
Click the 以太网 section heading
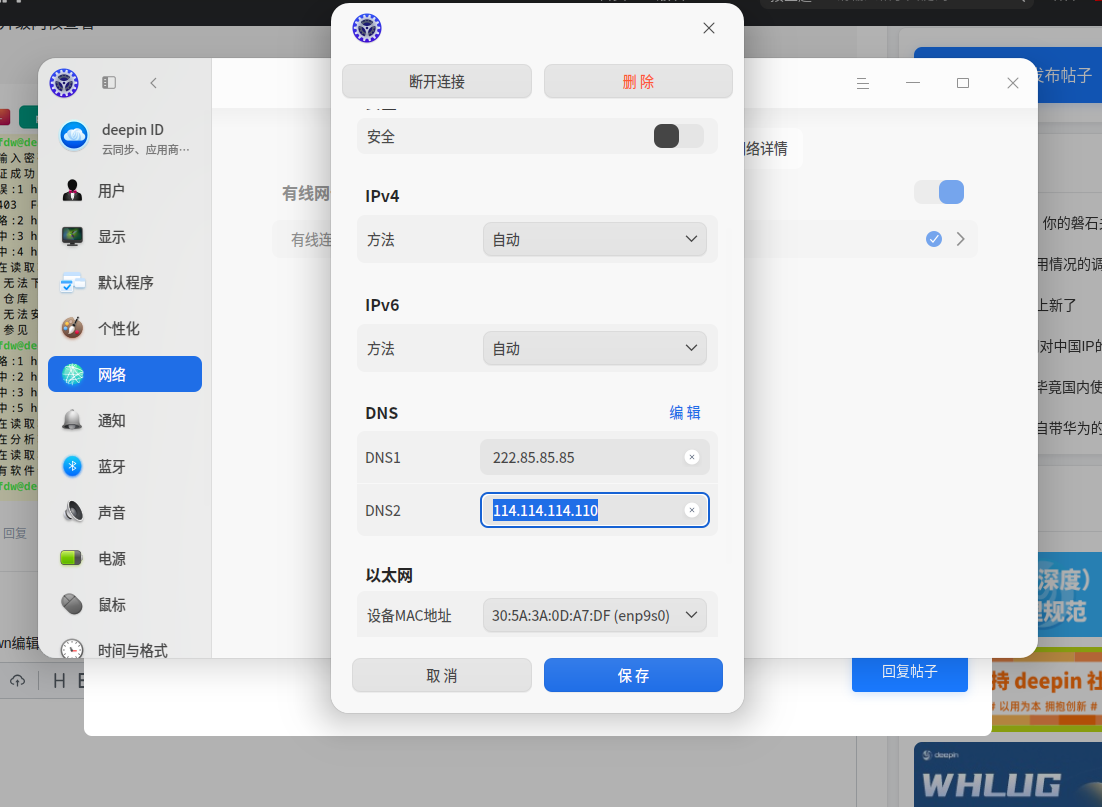pyautogui.click(x=389, y=576)
